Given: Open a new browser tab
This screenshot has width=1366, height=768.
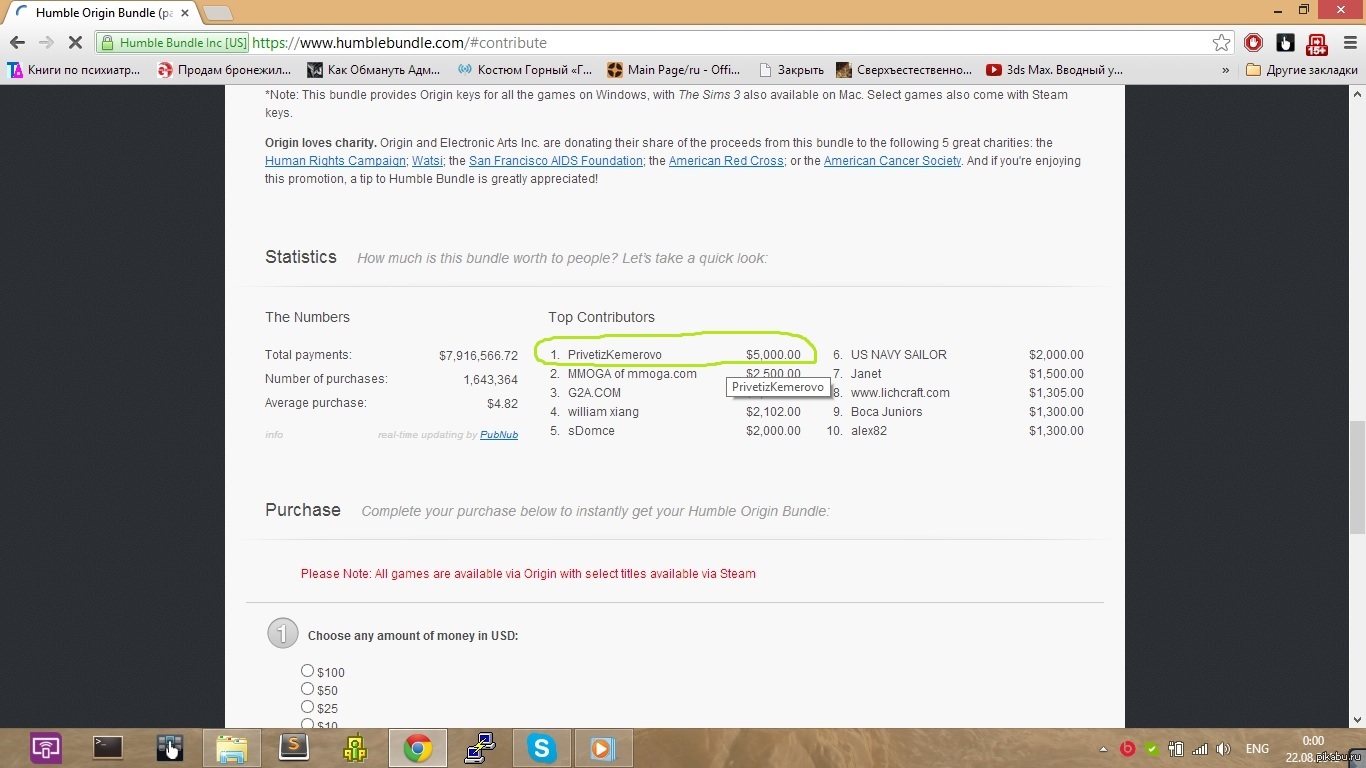Looking at the screenshot, I should pyautogui.click(x=218, y=13).
